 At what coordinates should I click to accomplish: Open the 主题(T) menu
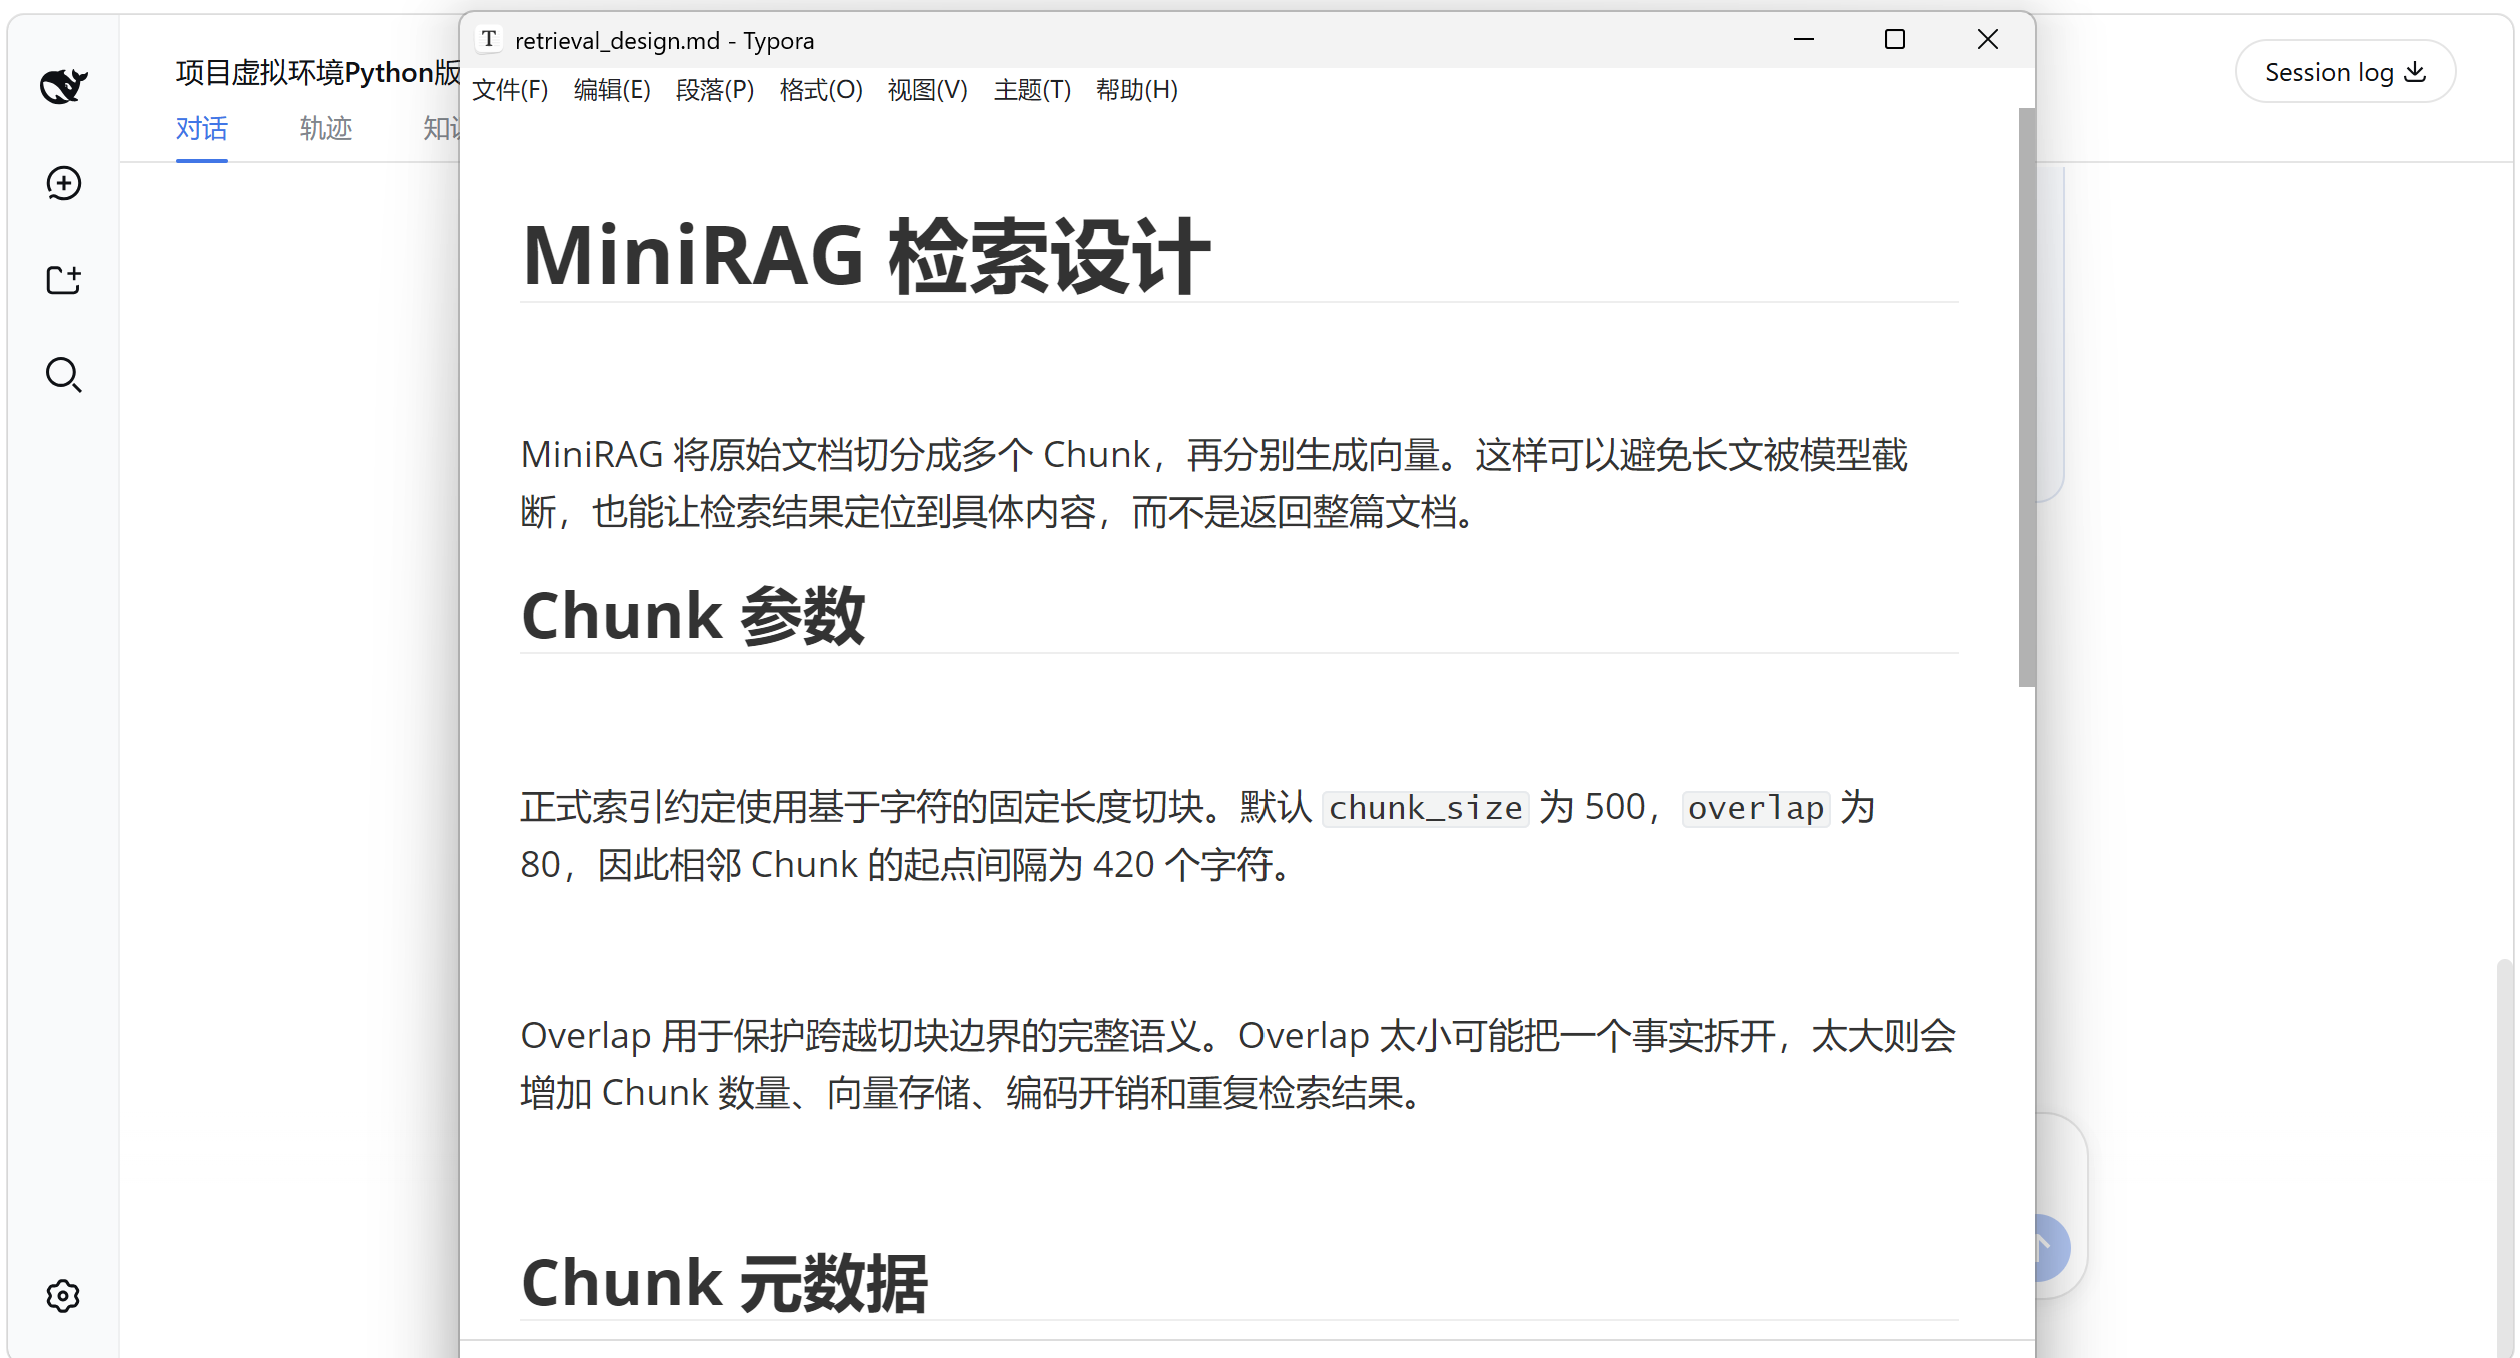coord(1032,90)
